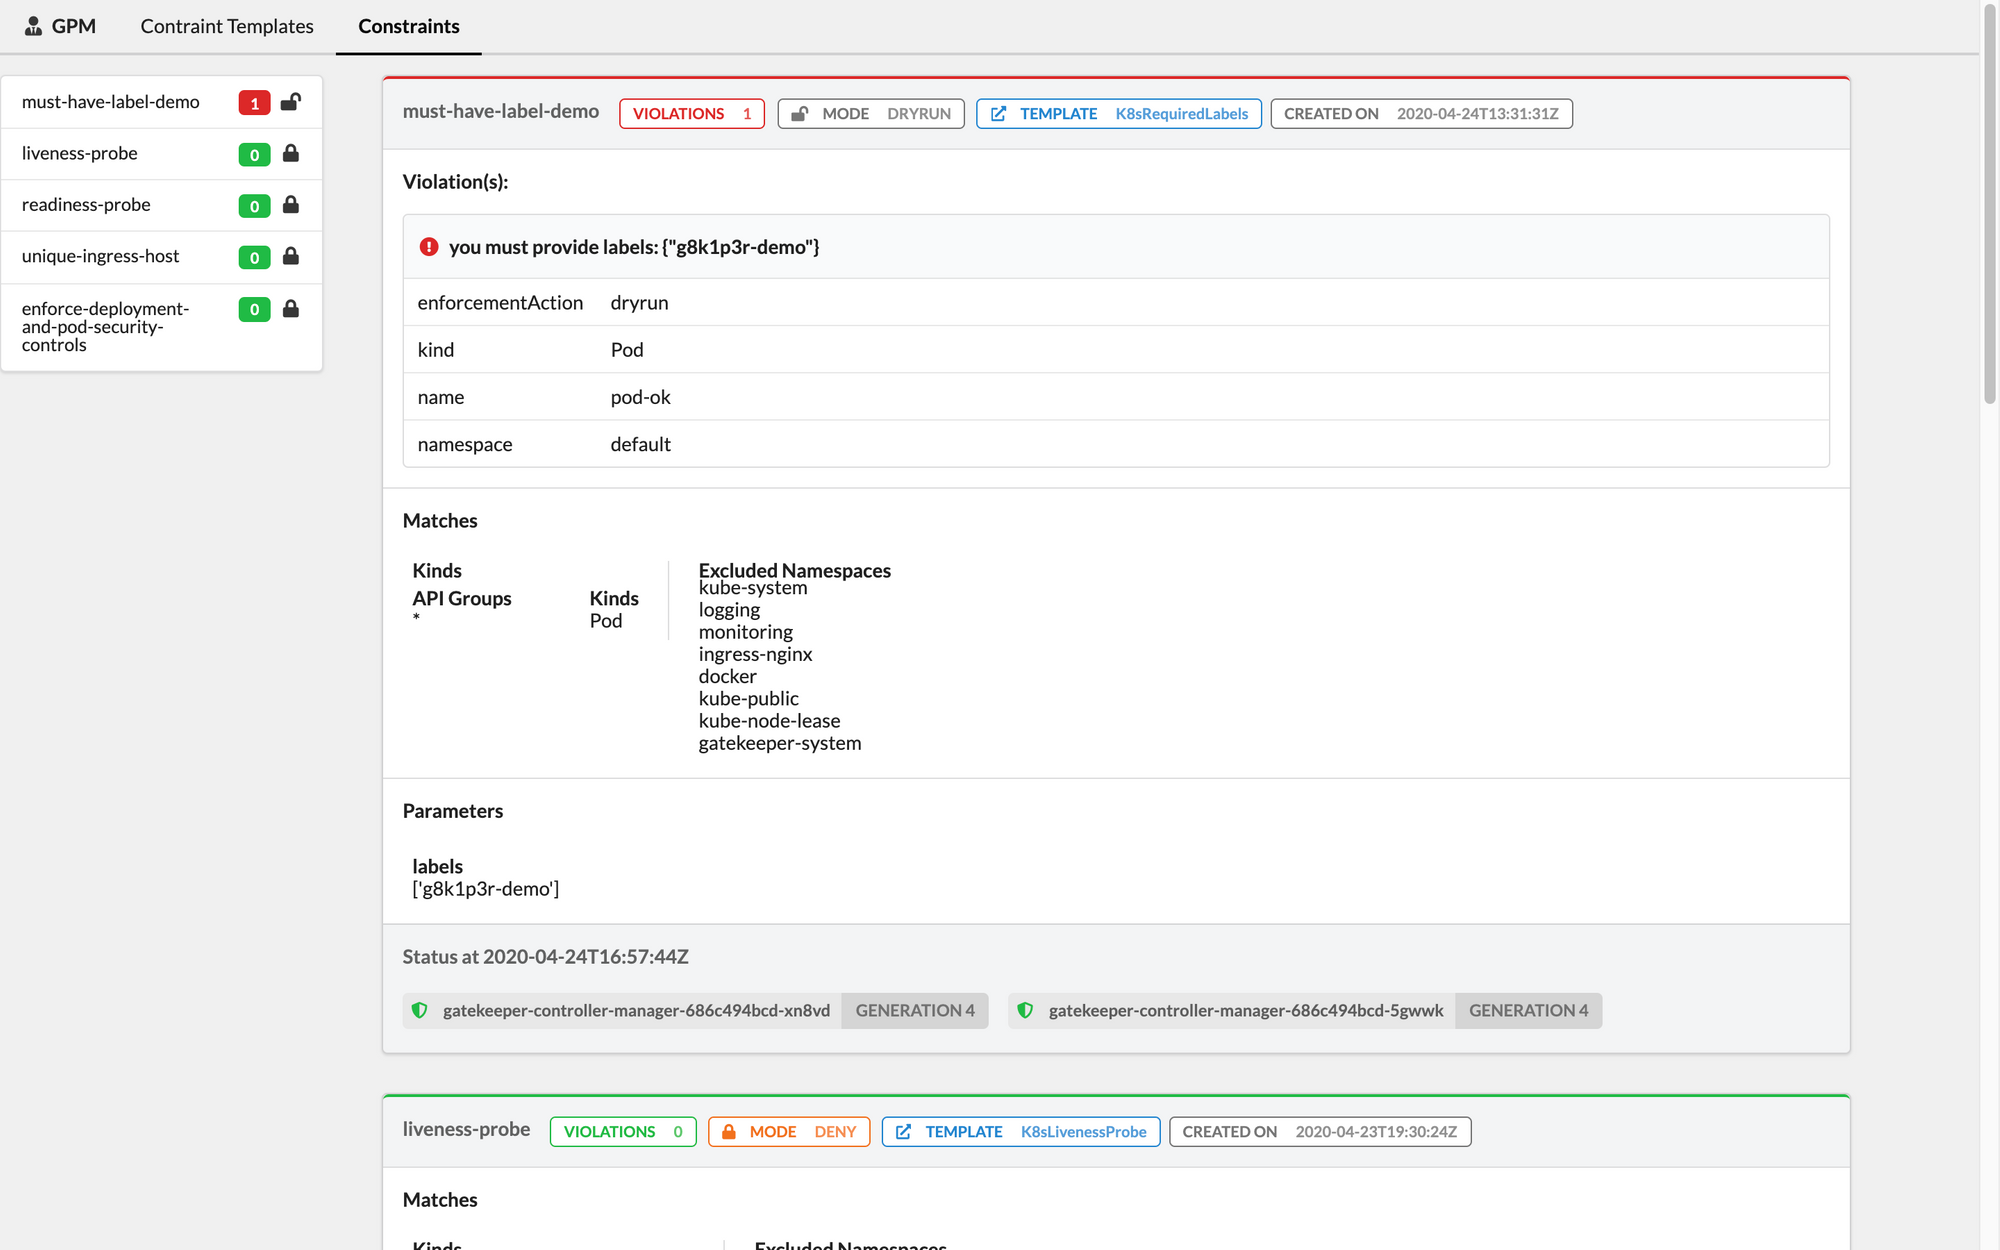Click the vertical page scrollbar thumb
The height and width of the screenshot is (1250, 2000).
click(x=1990, y=200)
